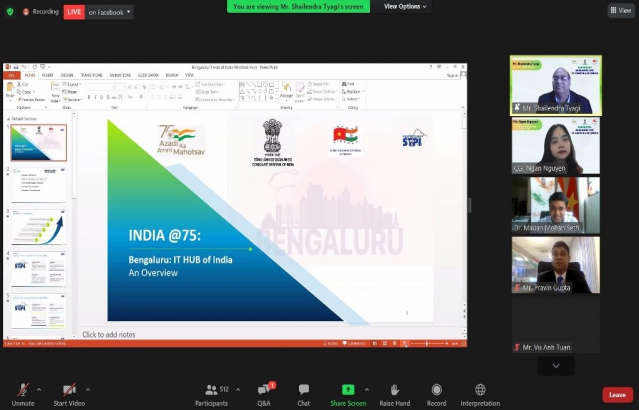The image size is (639, 410).
Task: Expand audio options arrow beside Unmute
Action: [39, 390]
